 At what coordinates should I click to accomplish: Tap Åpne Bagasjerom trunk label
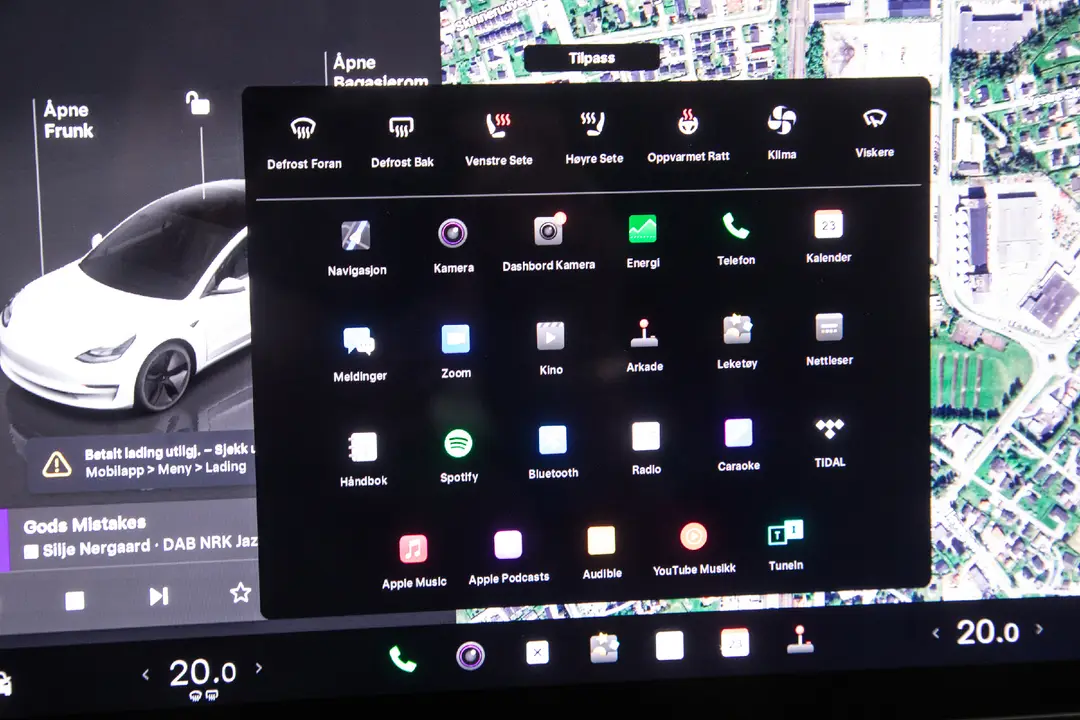(380, 70)
